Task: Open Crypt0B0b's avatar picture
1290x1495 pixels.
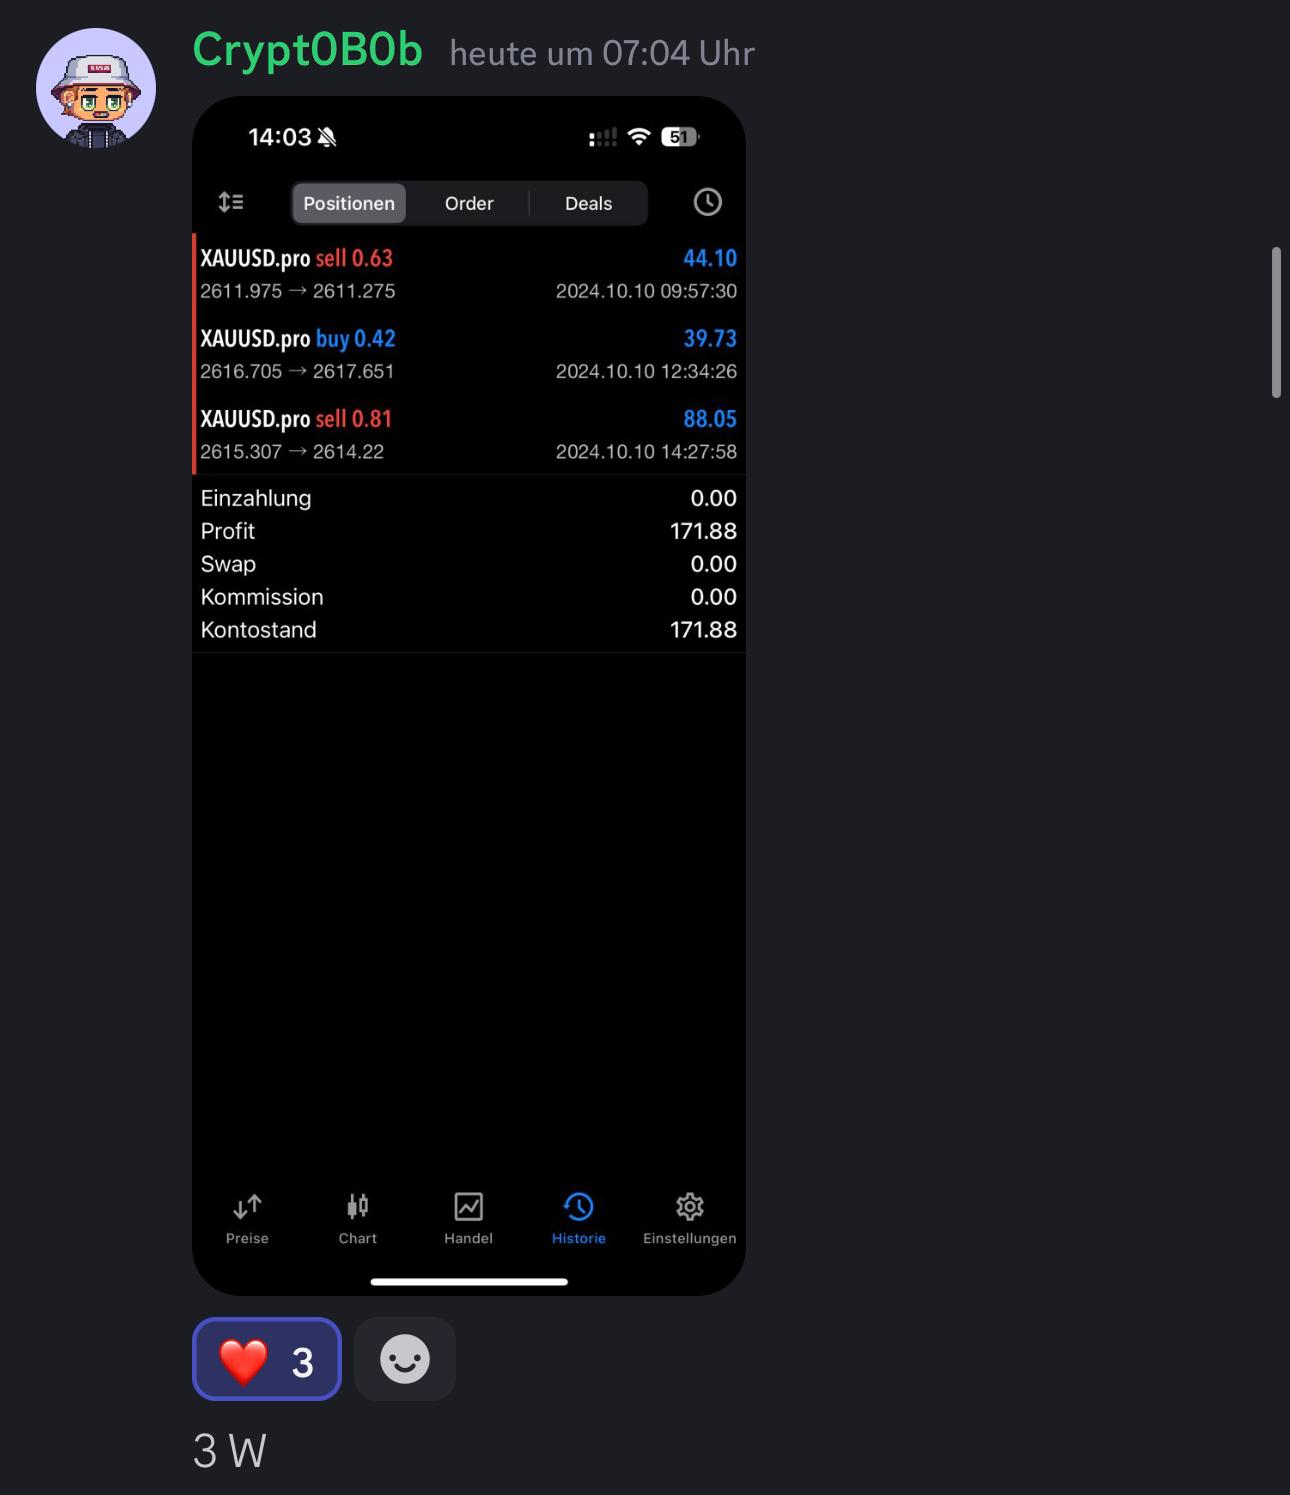Action: pyautogui.click(x=96, y=88)
